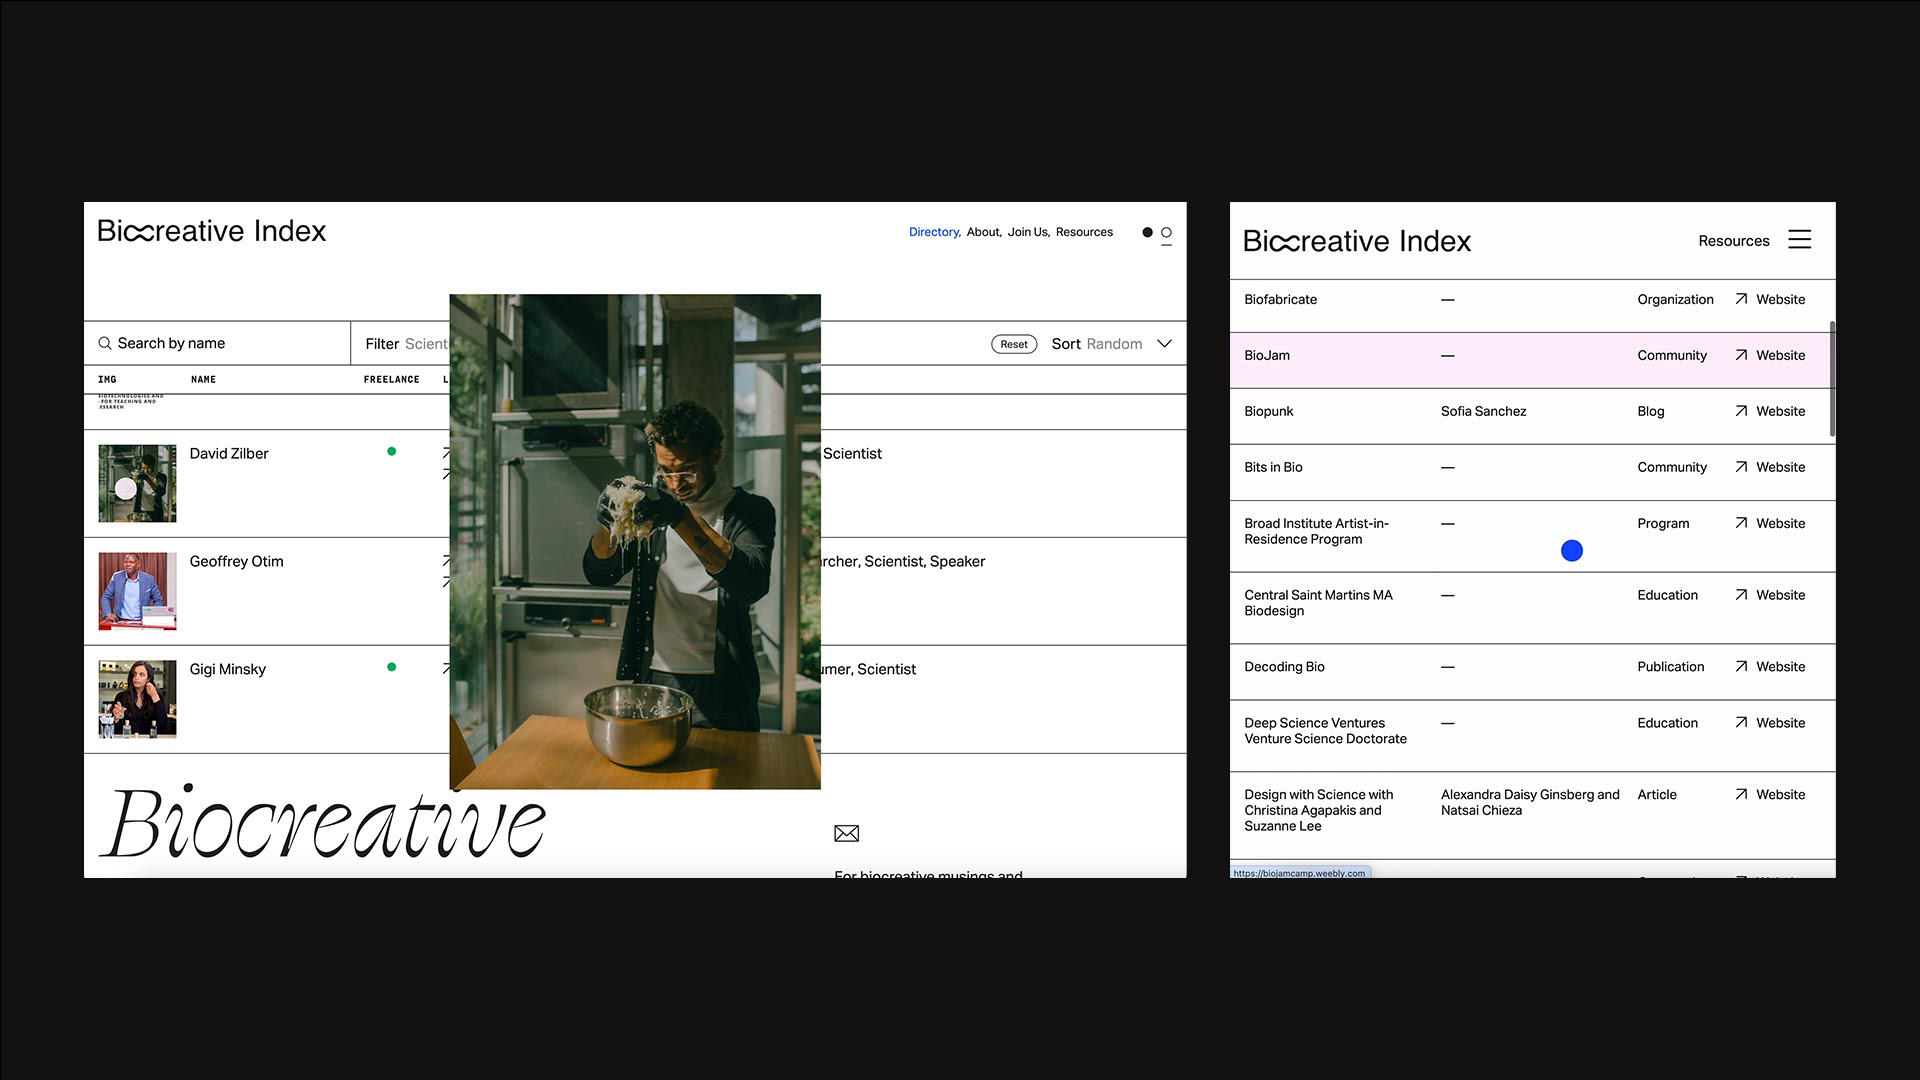The width and height of the screenshot is (1920, 1080).
Task: Click the NAME column header
Action: click(203, 380)
